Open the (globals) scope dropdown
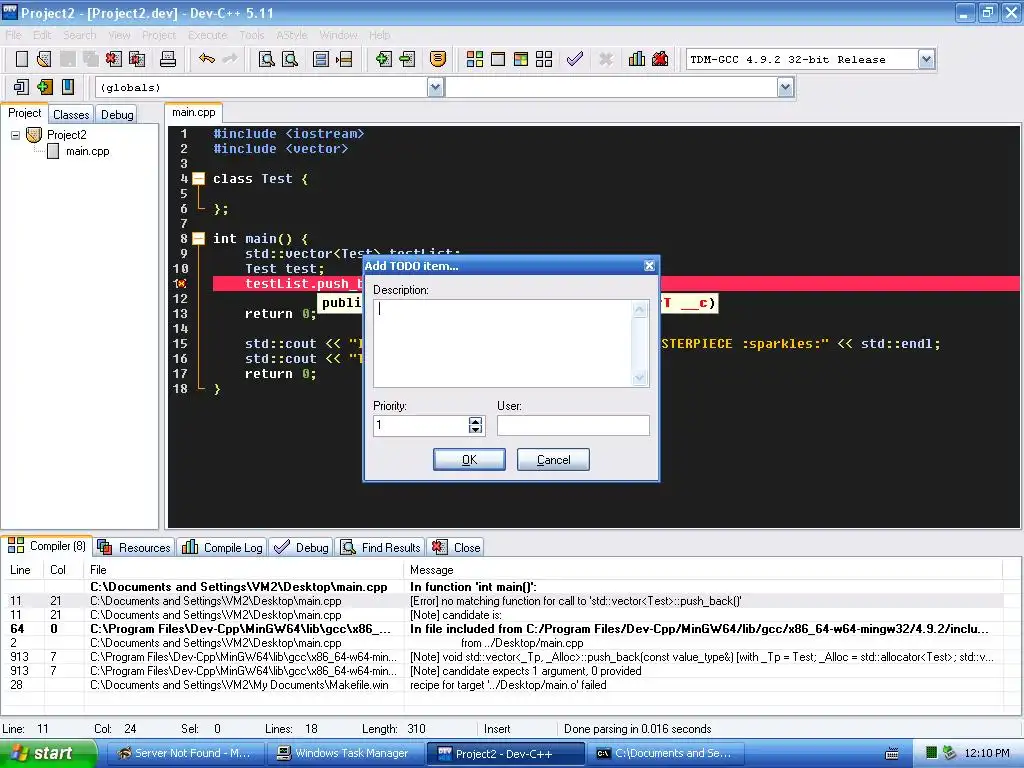The image size is (1024, 768). point(436,87)
